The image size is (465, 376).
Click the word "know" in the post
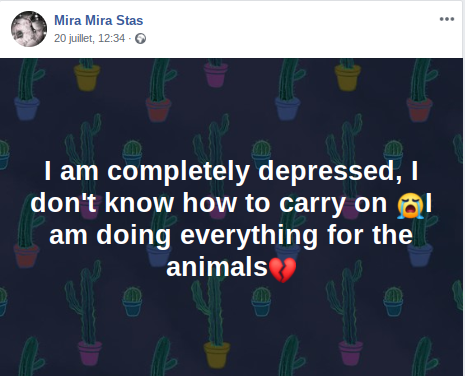[x=139, y=203]
